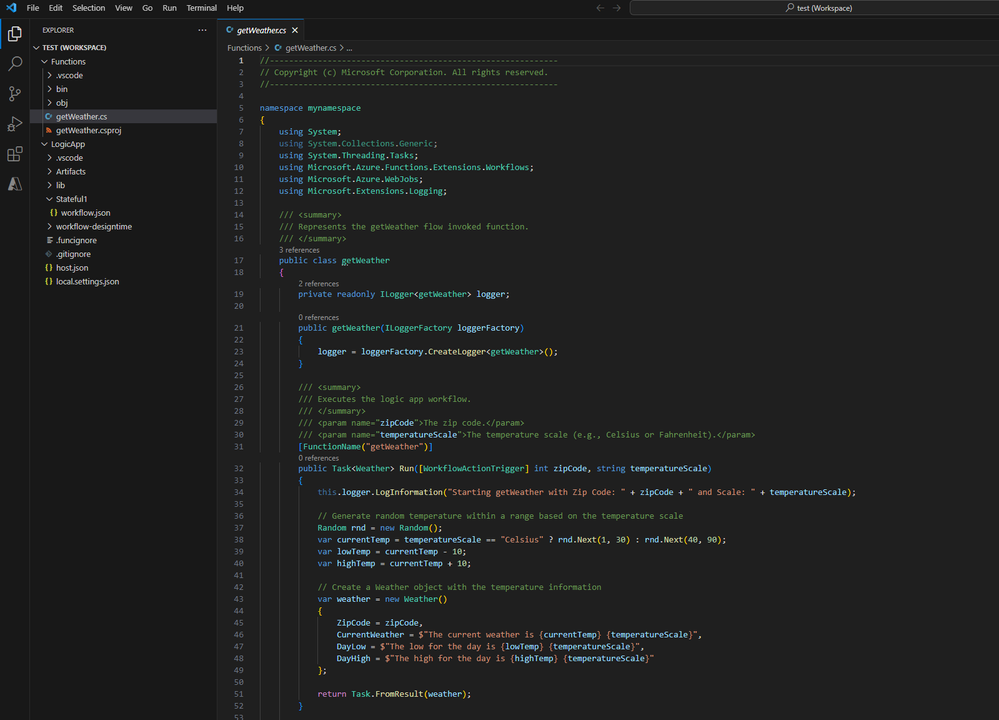Open workflow.json file in explorer
This screenshot has height=720, width=999.
click(x=85, y=213)
